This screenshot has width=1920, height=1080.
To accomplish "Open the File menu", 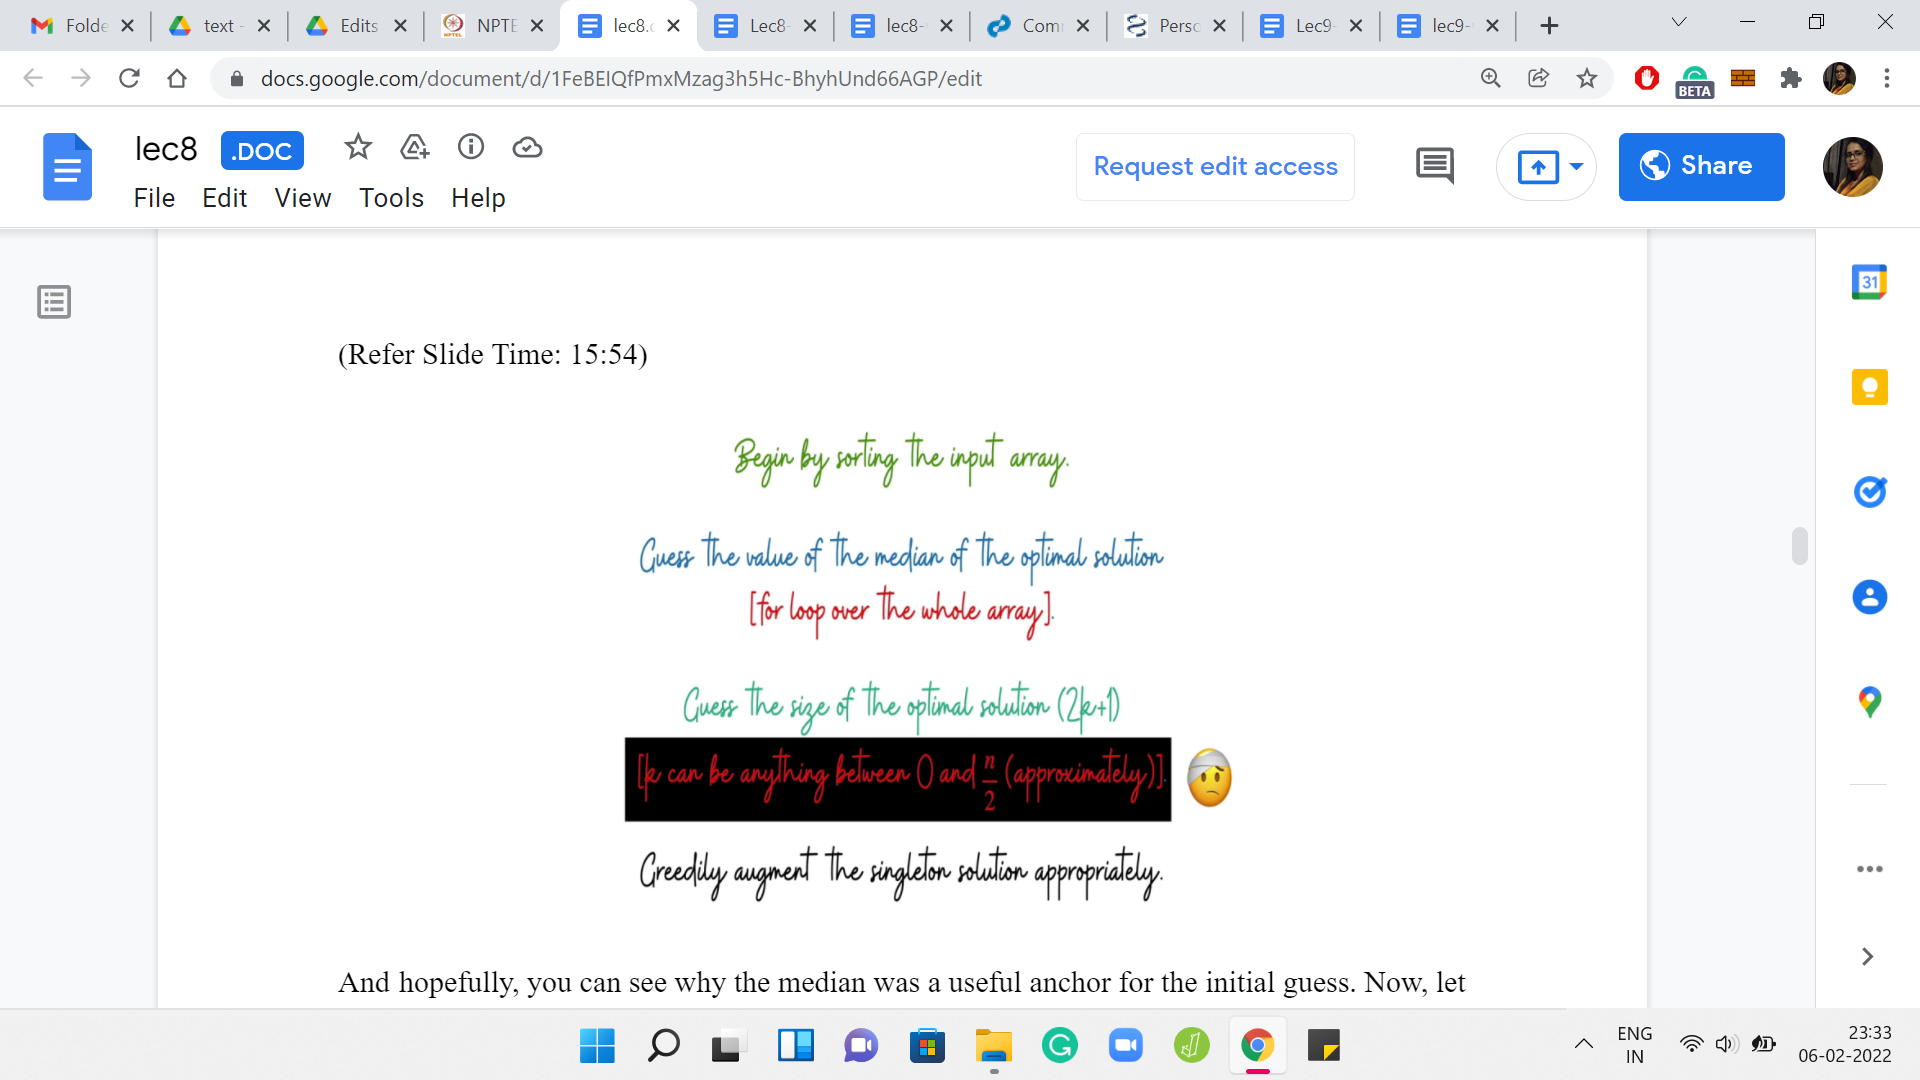I will 154,198.
